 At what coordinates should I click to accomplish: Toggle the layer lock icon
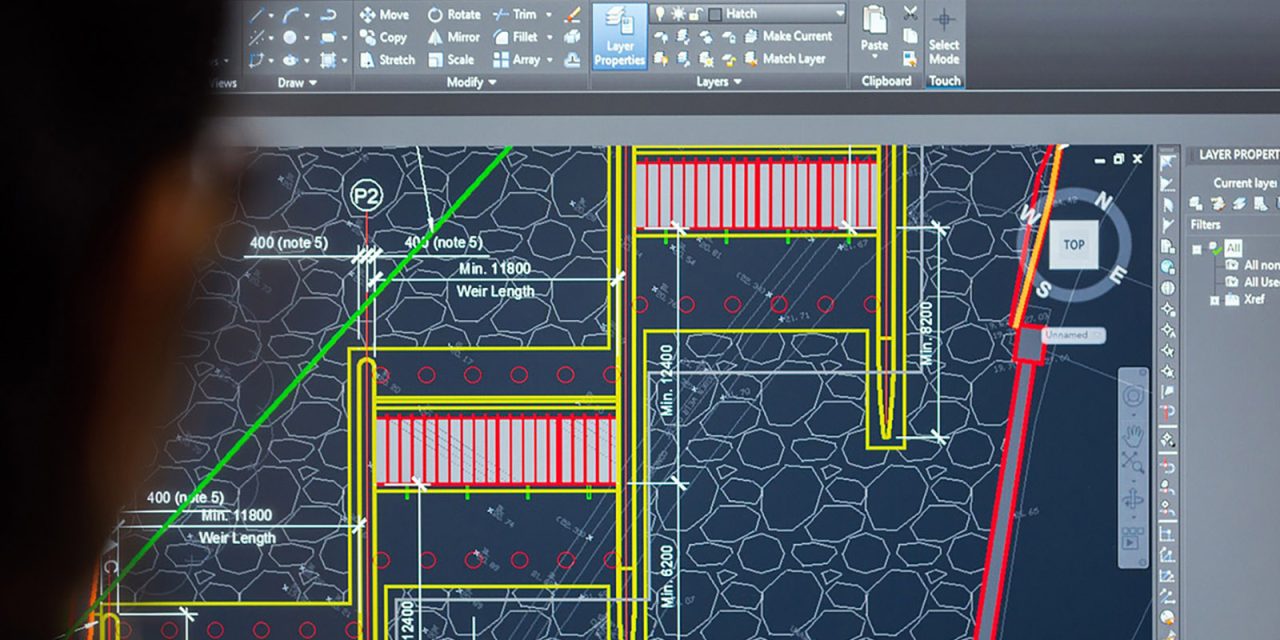(x=697, y=13)
